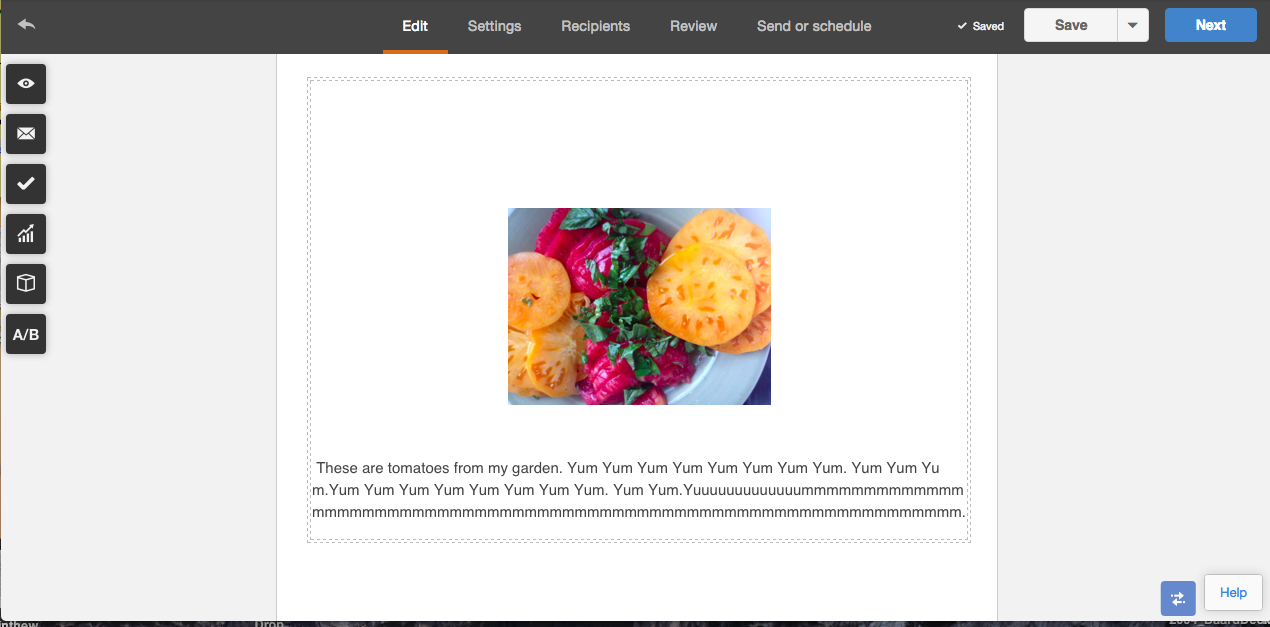Click the blue Next button
Image resolution: width=1270 pixels, height=627 pixels.
click(x=1211, y=26)
